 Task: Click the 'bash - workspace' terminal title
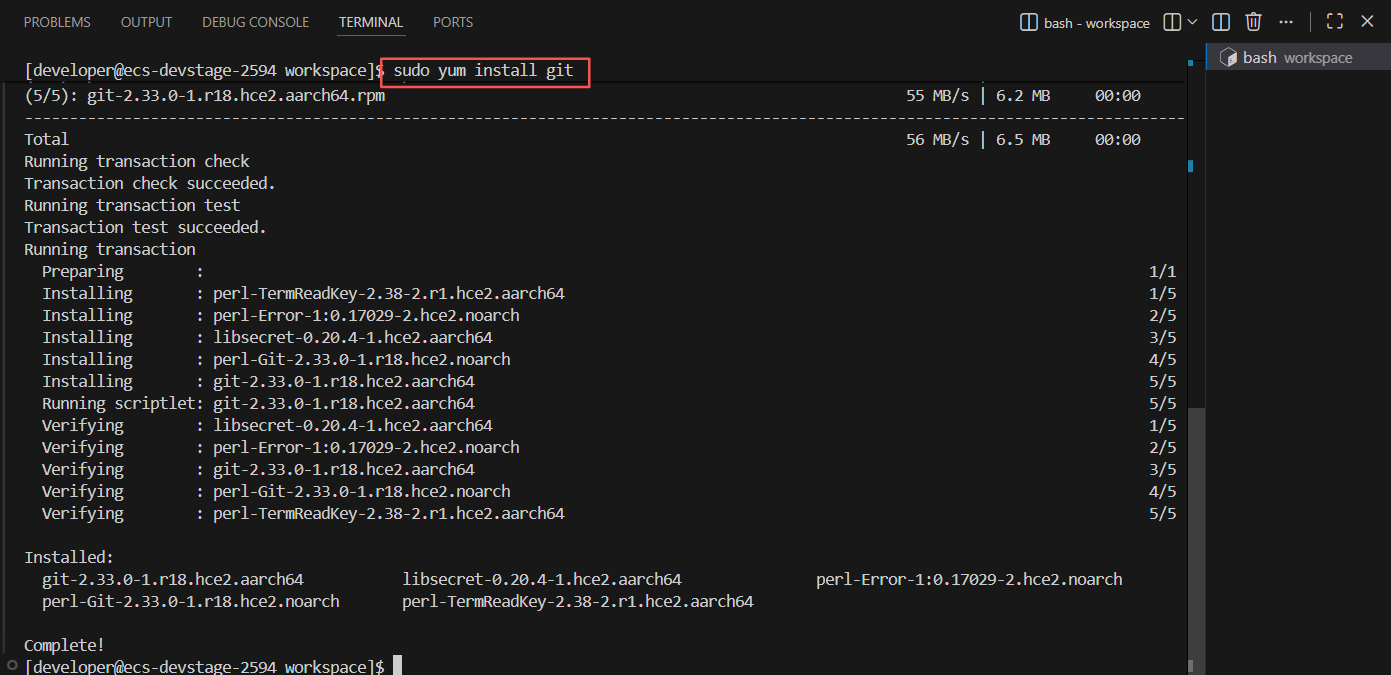click(1096, 23)
